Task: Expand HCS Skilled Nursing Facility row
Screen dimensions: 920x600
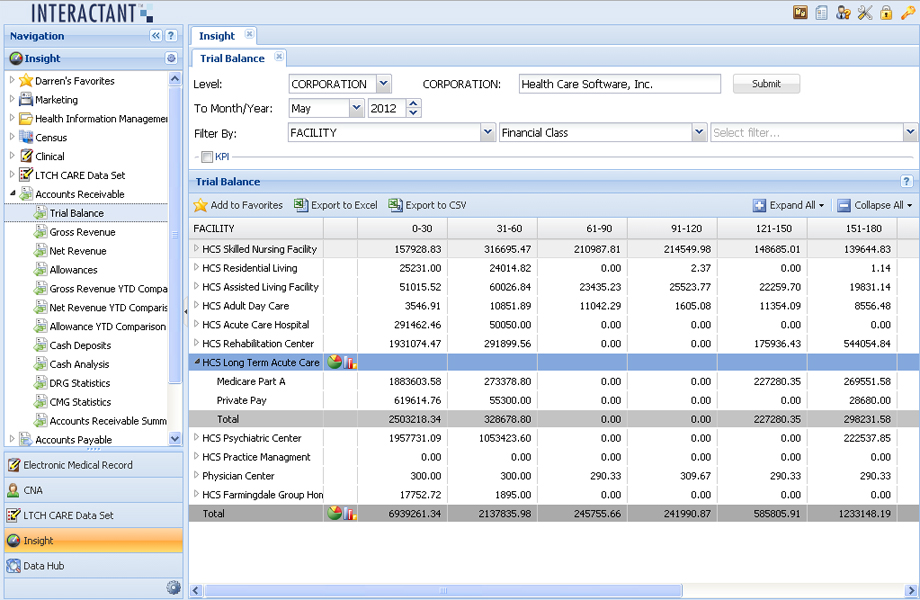Action: (197, 249)
